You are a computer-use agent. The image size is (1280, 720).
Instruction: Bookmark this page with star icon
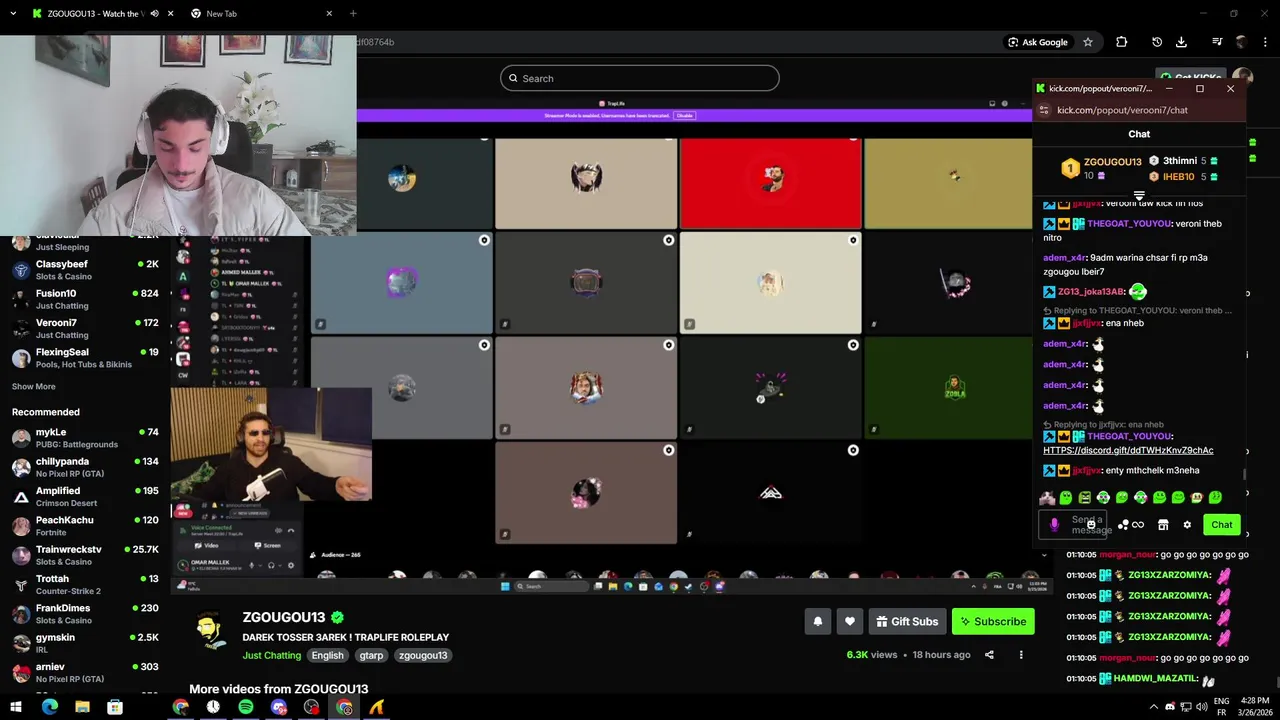1088,42
